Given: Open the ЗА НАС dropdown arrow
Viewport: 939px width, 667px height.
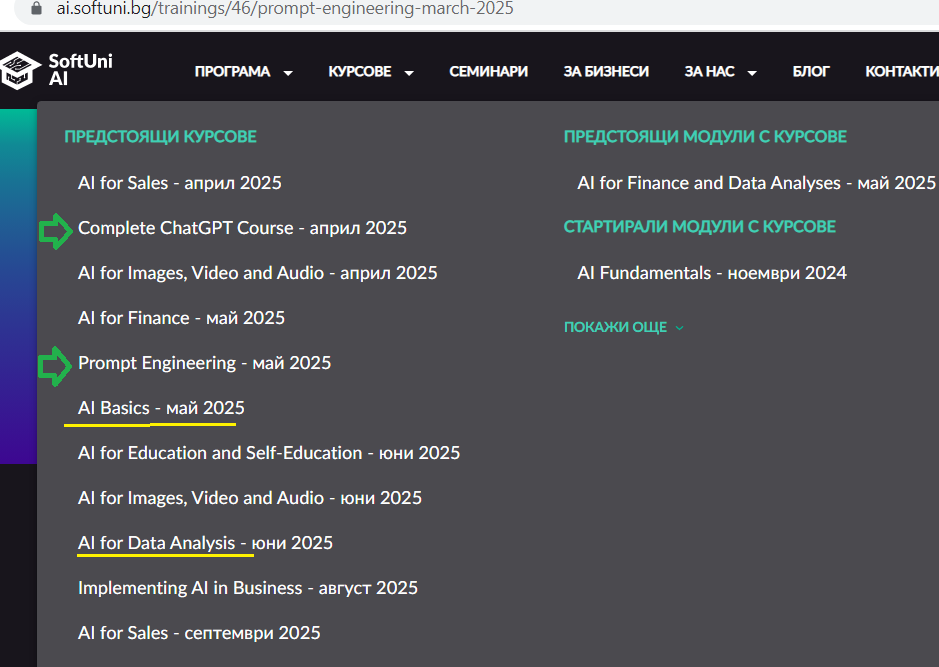Looking at the screenshot, I should [752, 73].
